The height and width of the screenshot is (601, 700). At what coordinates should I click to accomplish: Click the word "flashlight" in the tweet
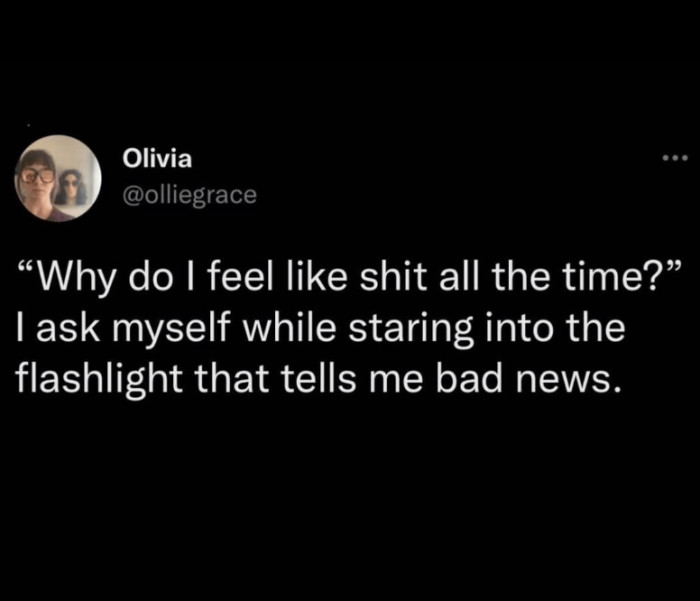click(100, 381)
